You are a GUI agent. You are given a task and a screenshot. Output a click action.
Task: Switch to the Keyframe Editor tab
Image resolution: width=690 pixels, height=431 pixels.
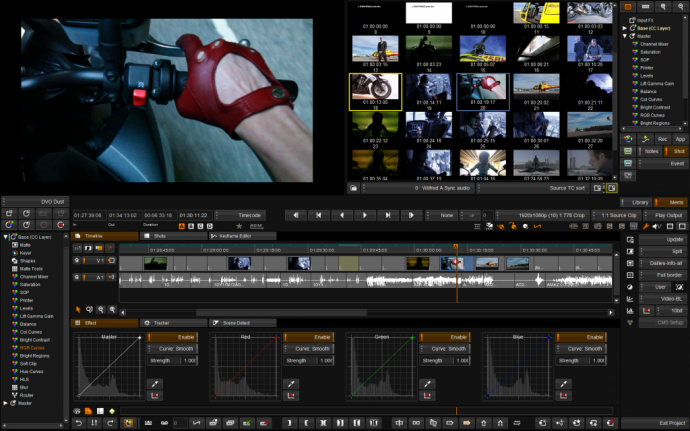click(x=242, y=236)
